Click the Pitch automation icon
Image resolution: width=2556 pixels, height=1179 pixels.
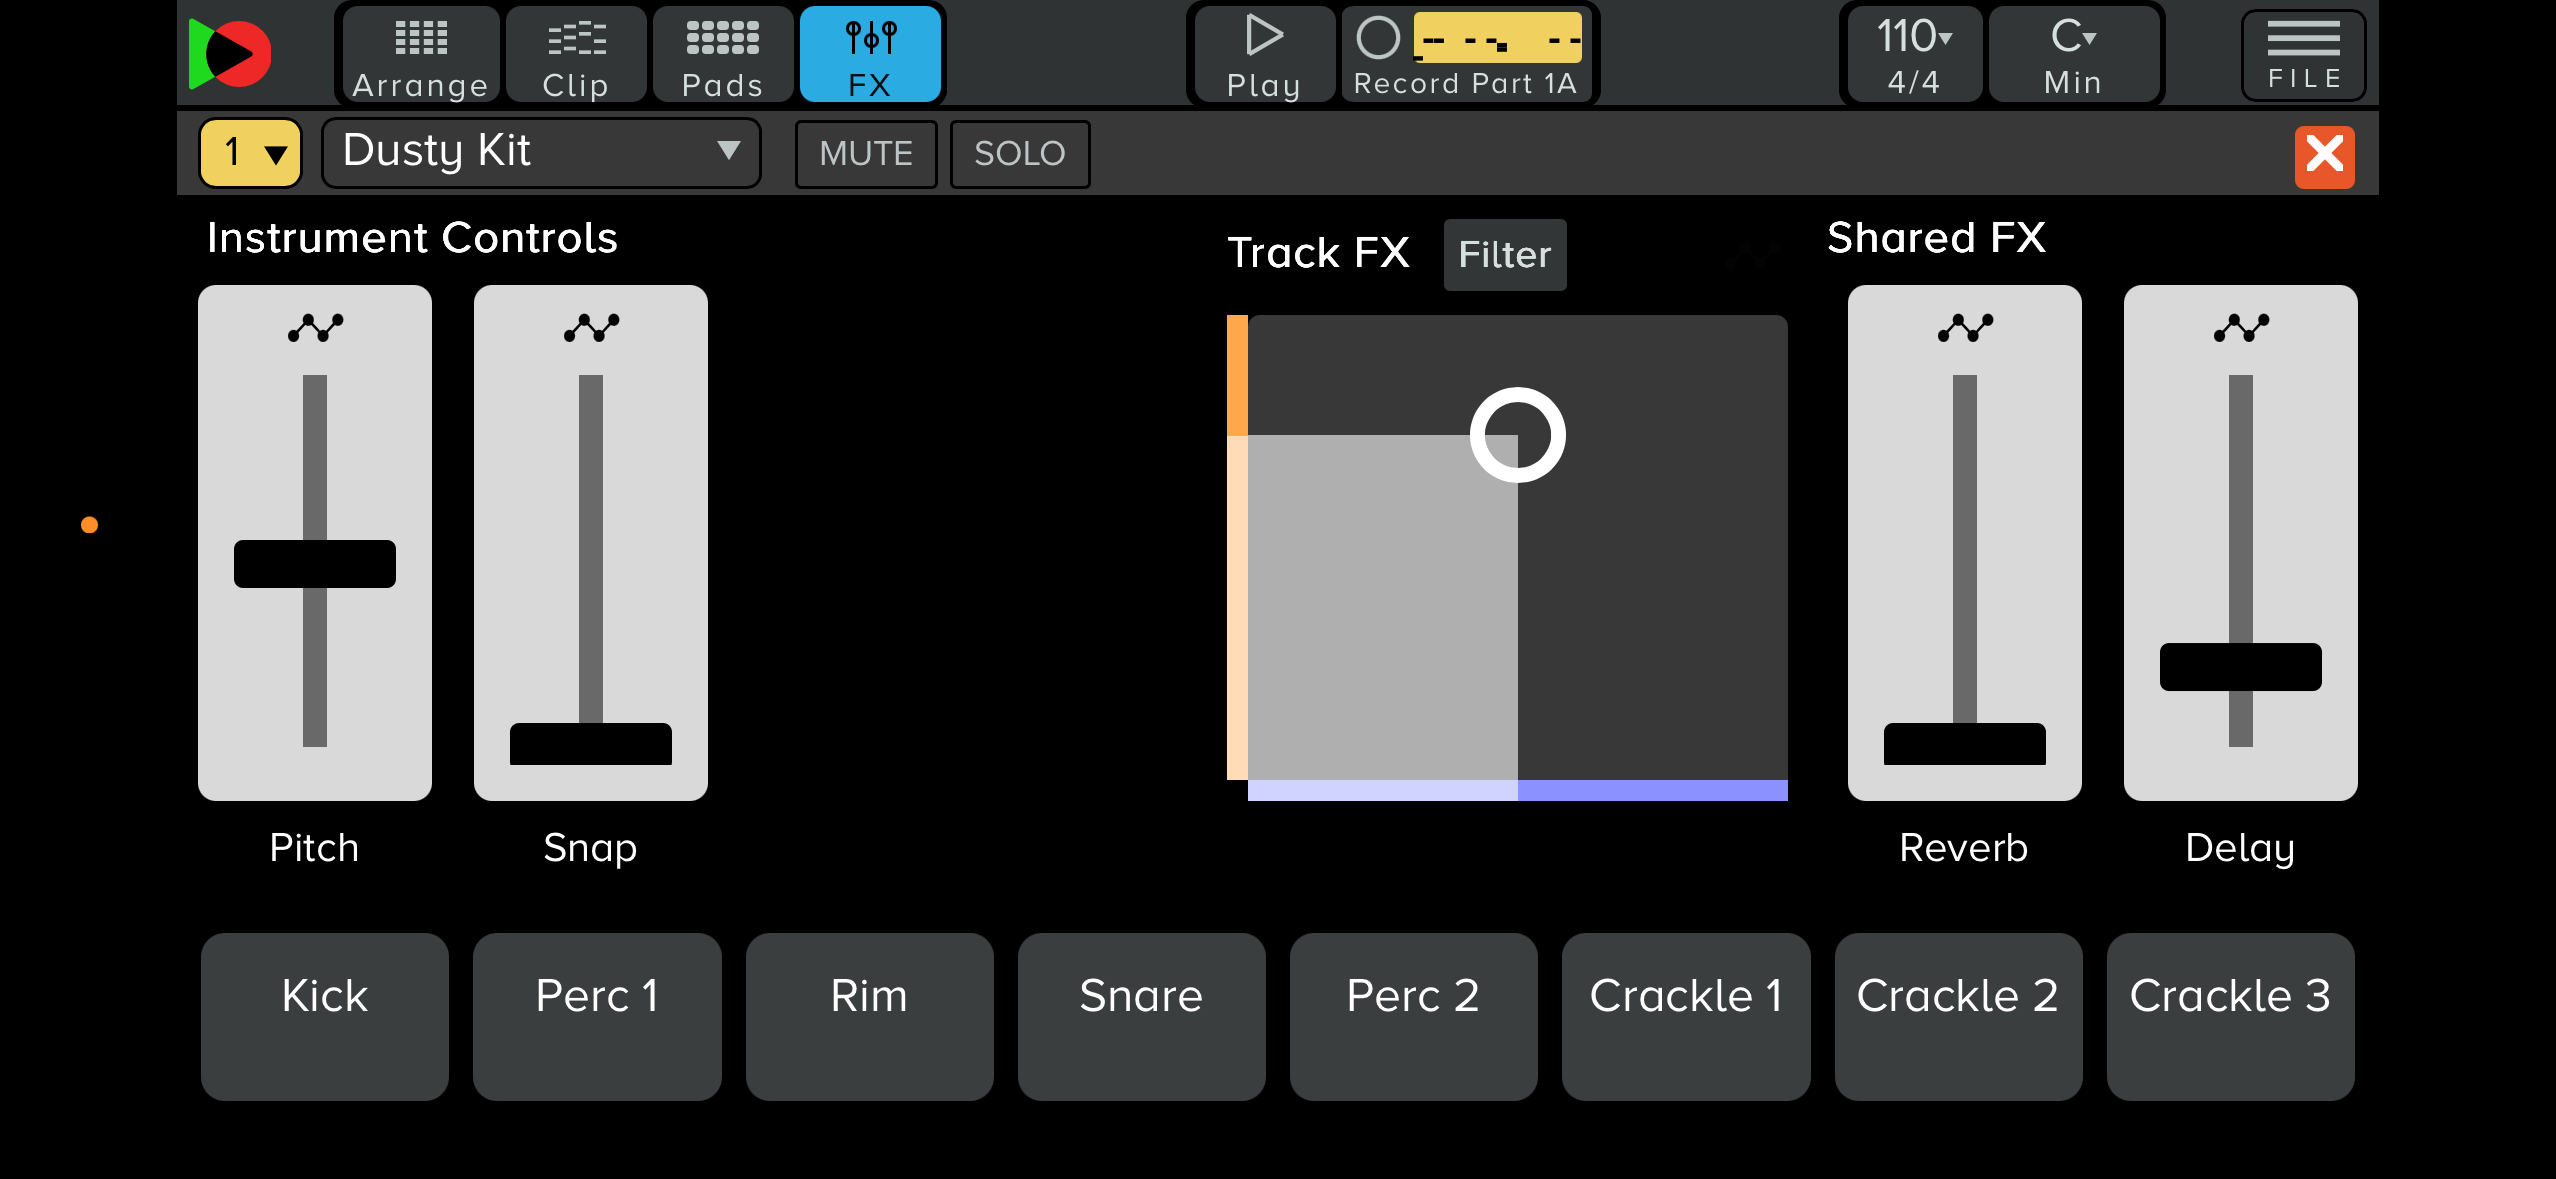click(x=315, y=328)
